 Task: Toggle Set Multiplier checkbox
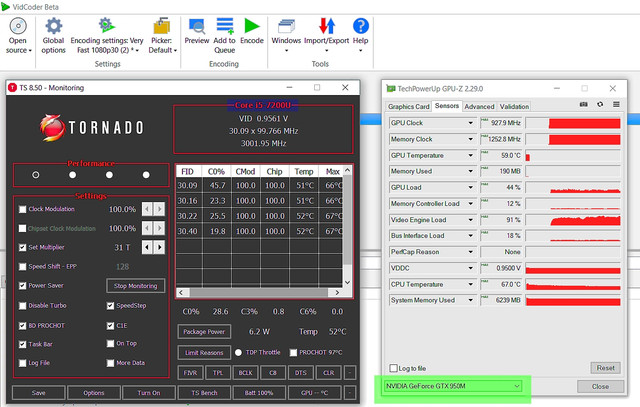pos(22,247)
